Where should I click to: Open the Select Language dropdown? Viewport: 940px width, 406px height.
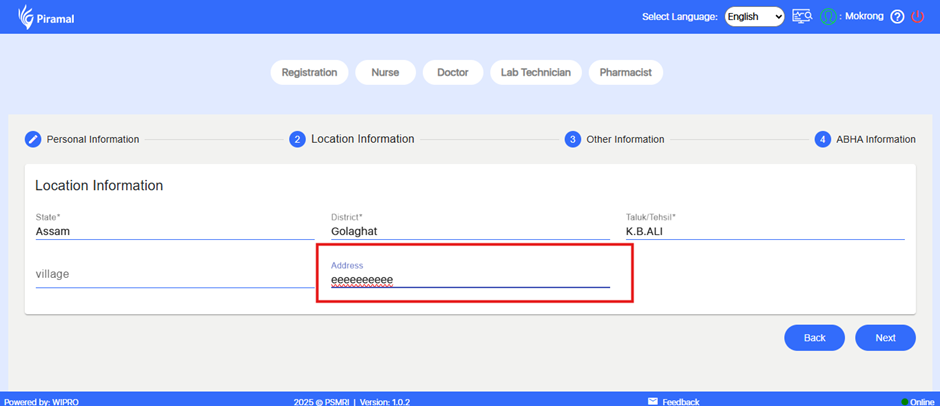[754, 17]
